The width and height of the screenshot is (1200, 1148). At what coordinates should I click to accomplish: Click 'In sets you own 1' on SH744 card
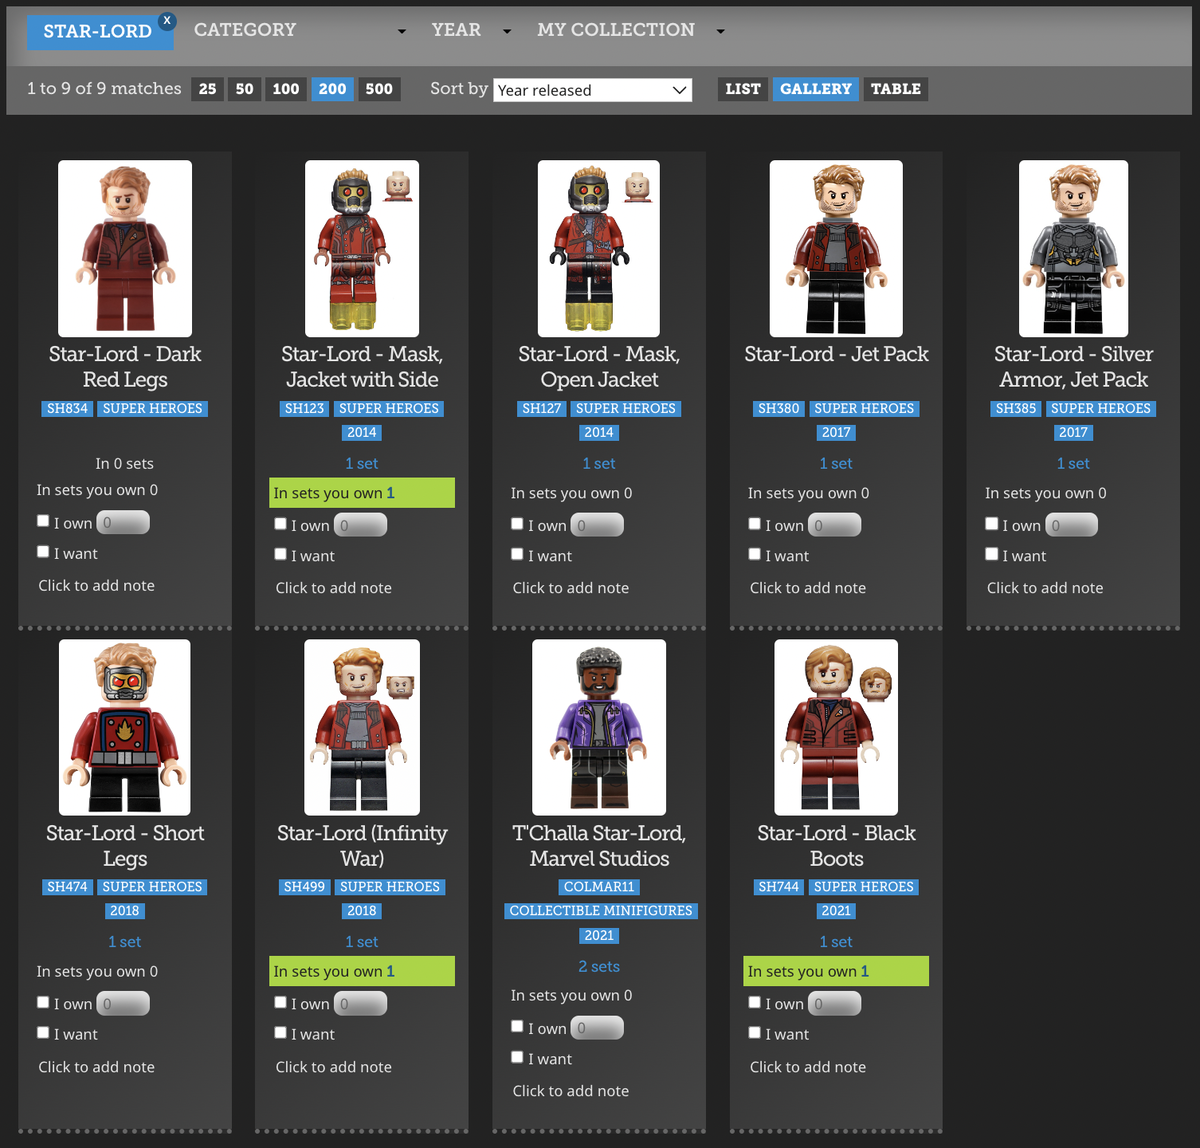(x=836, y=971)
